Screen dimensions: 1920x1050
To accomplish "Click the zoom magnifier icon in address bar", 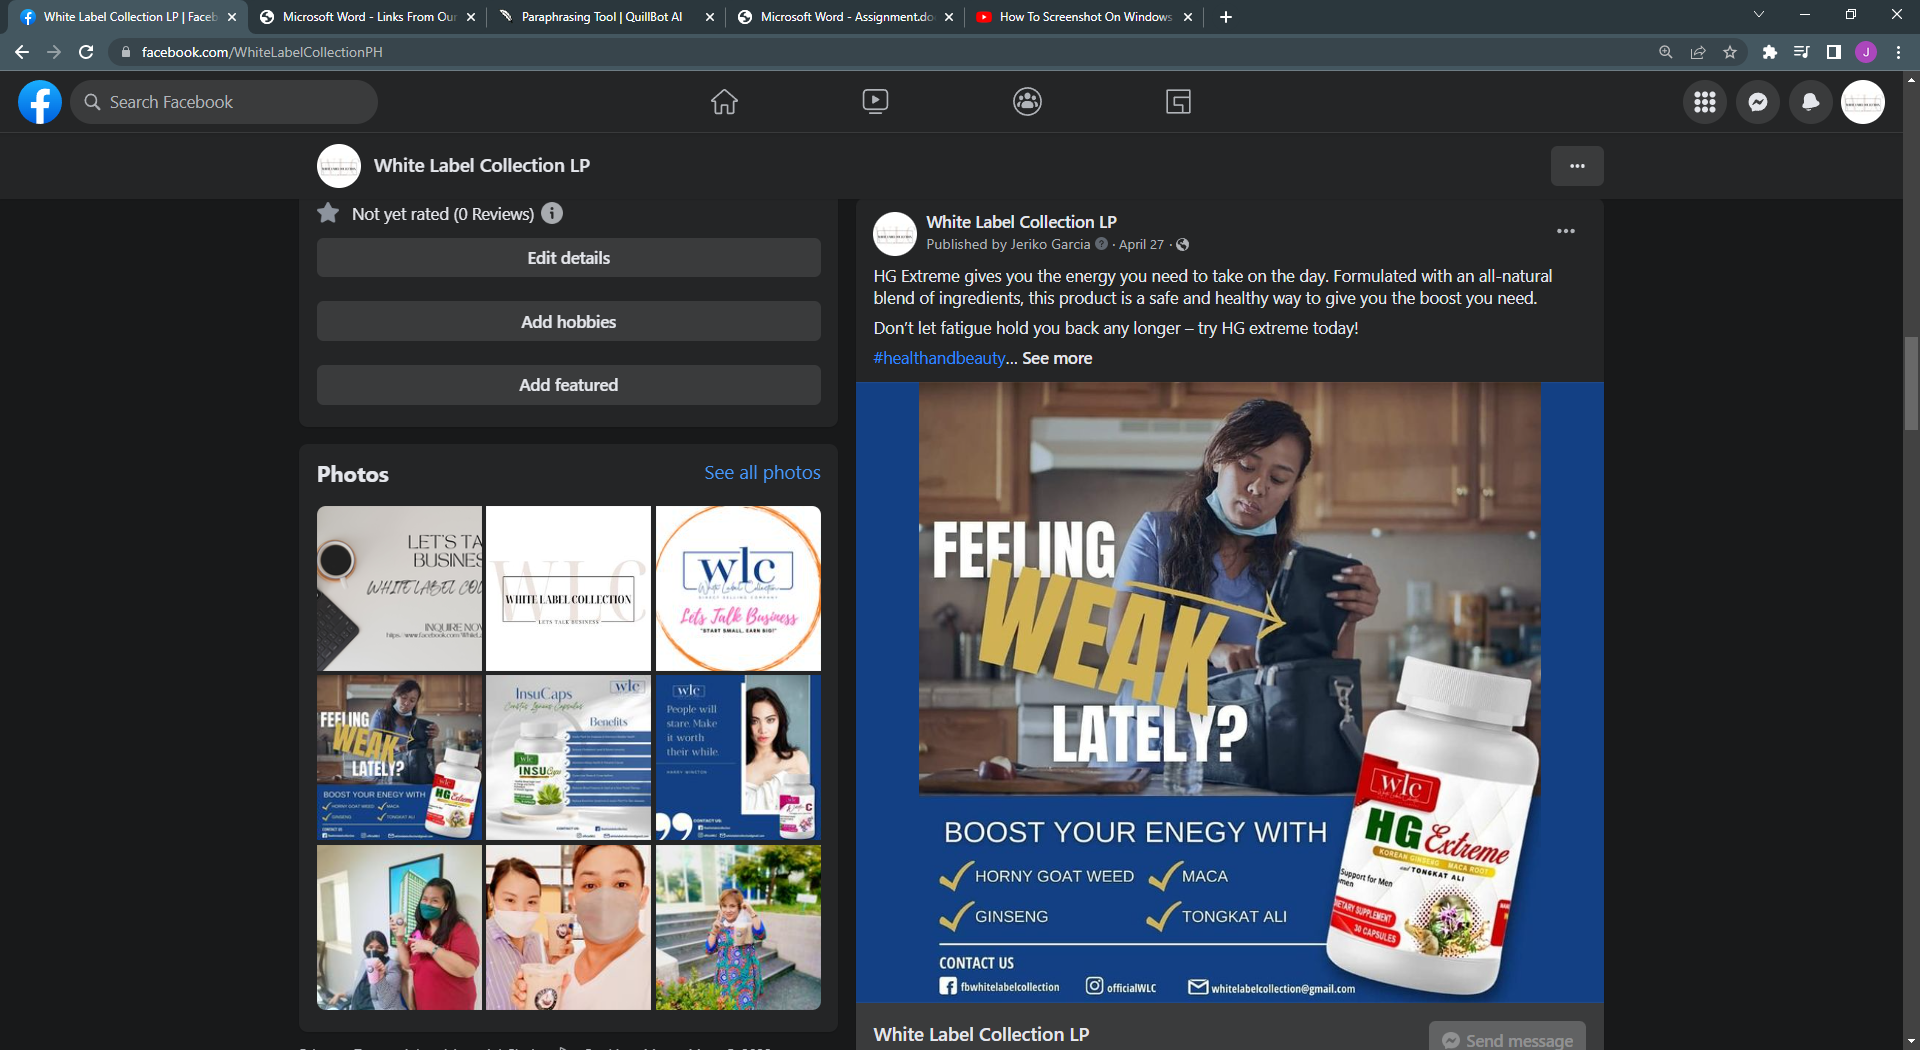I will (x=1666, y=52).
